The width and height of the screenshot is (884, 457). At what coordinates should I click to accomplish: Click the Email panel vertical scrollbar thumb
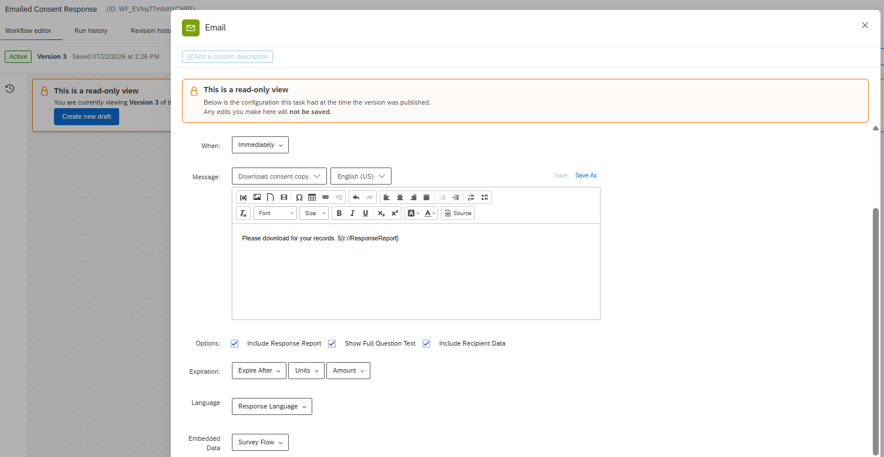[876, 330]
